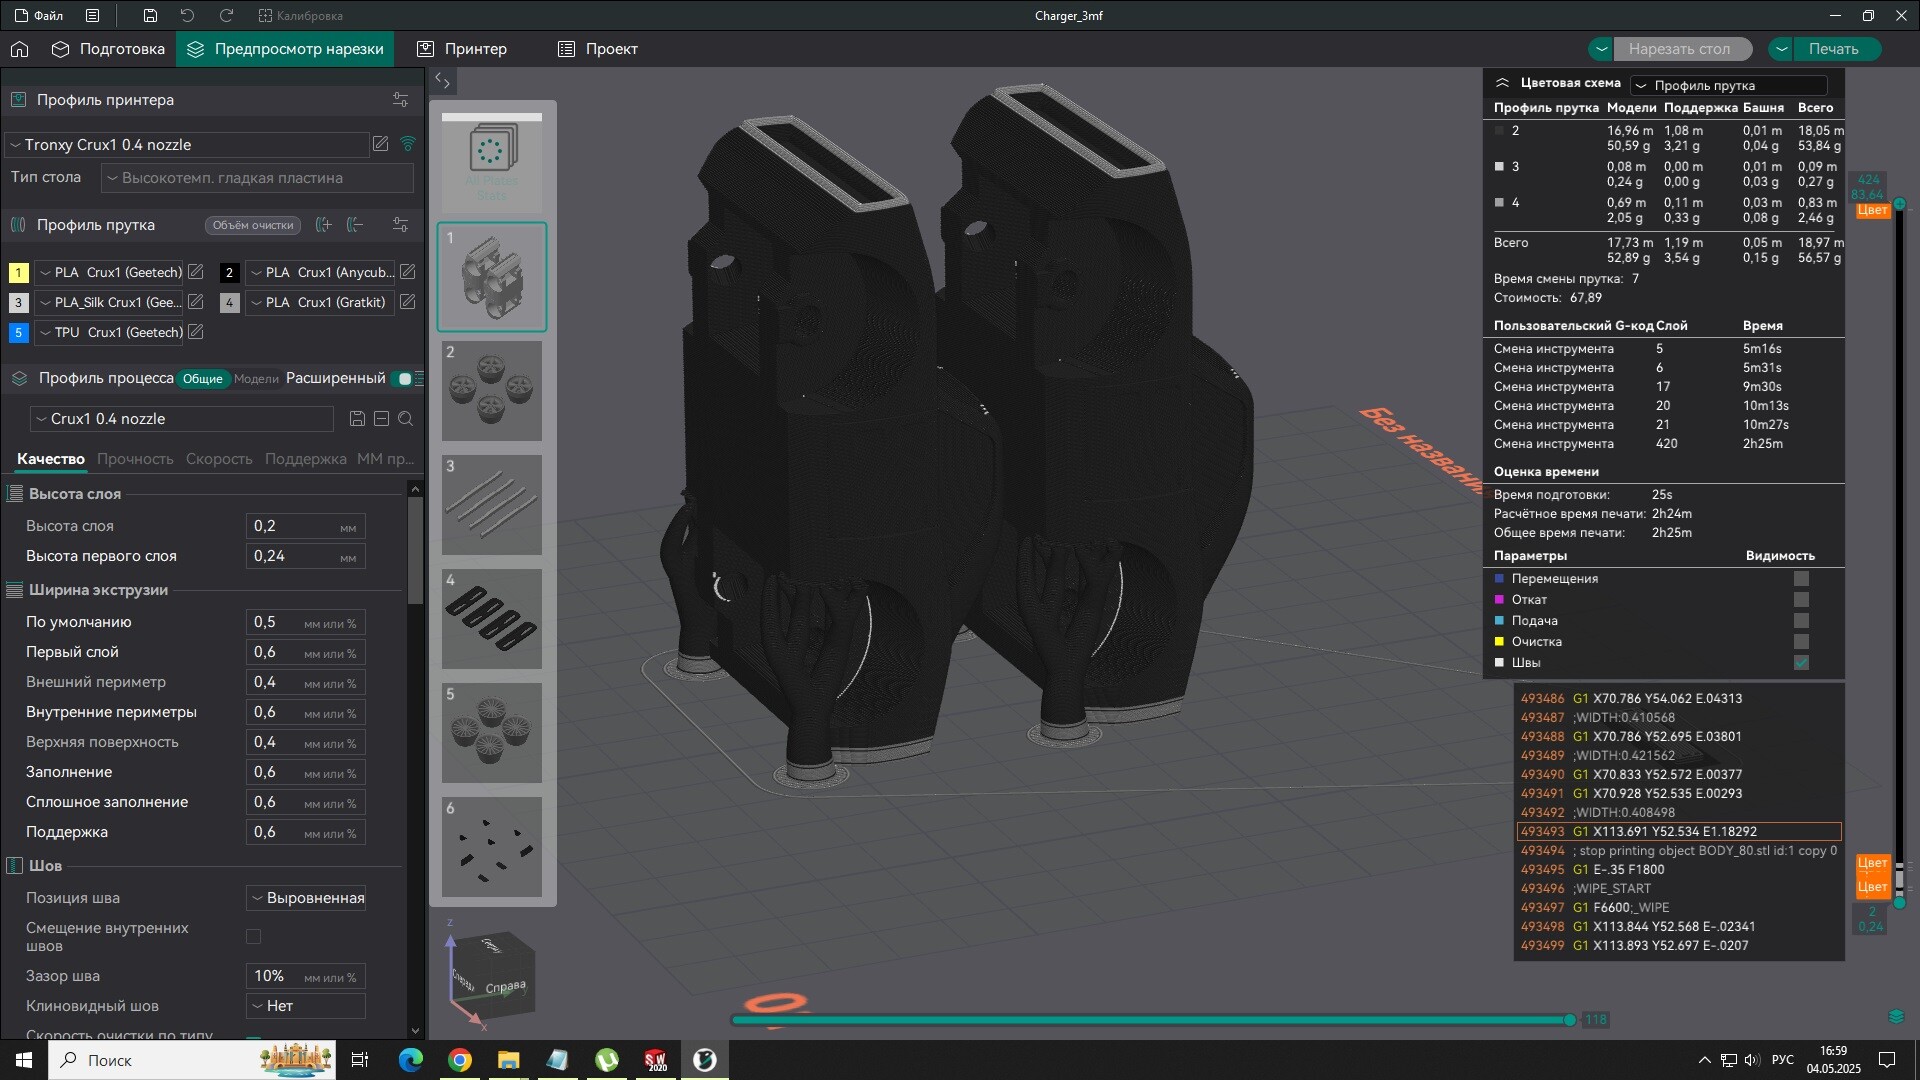Open Google Chrome from taskbar

click(460, 1060)
